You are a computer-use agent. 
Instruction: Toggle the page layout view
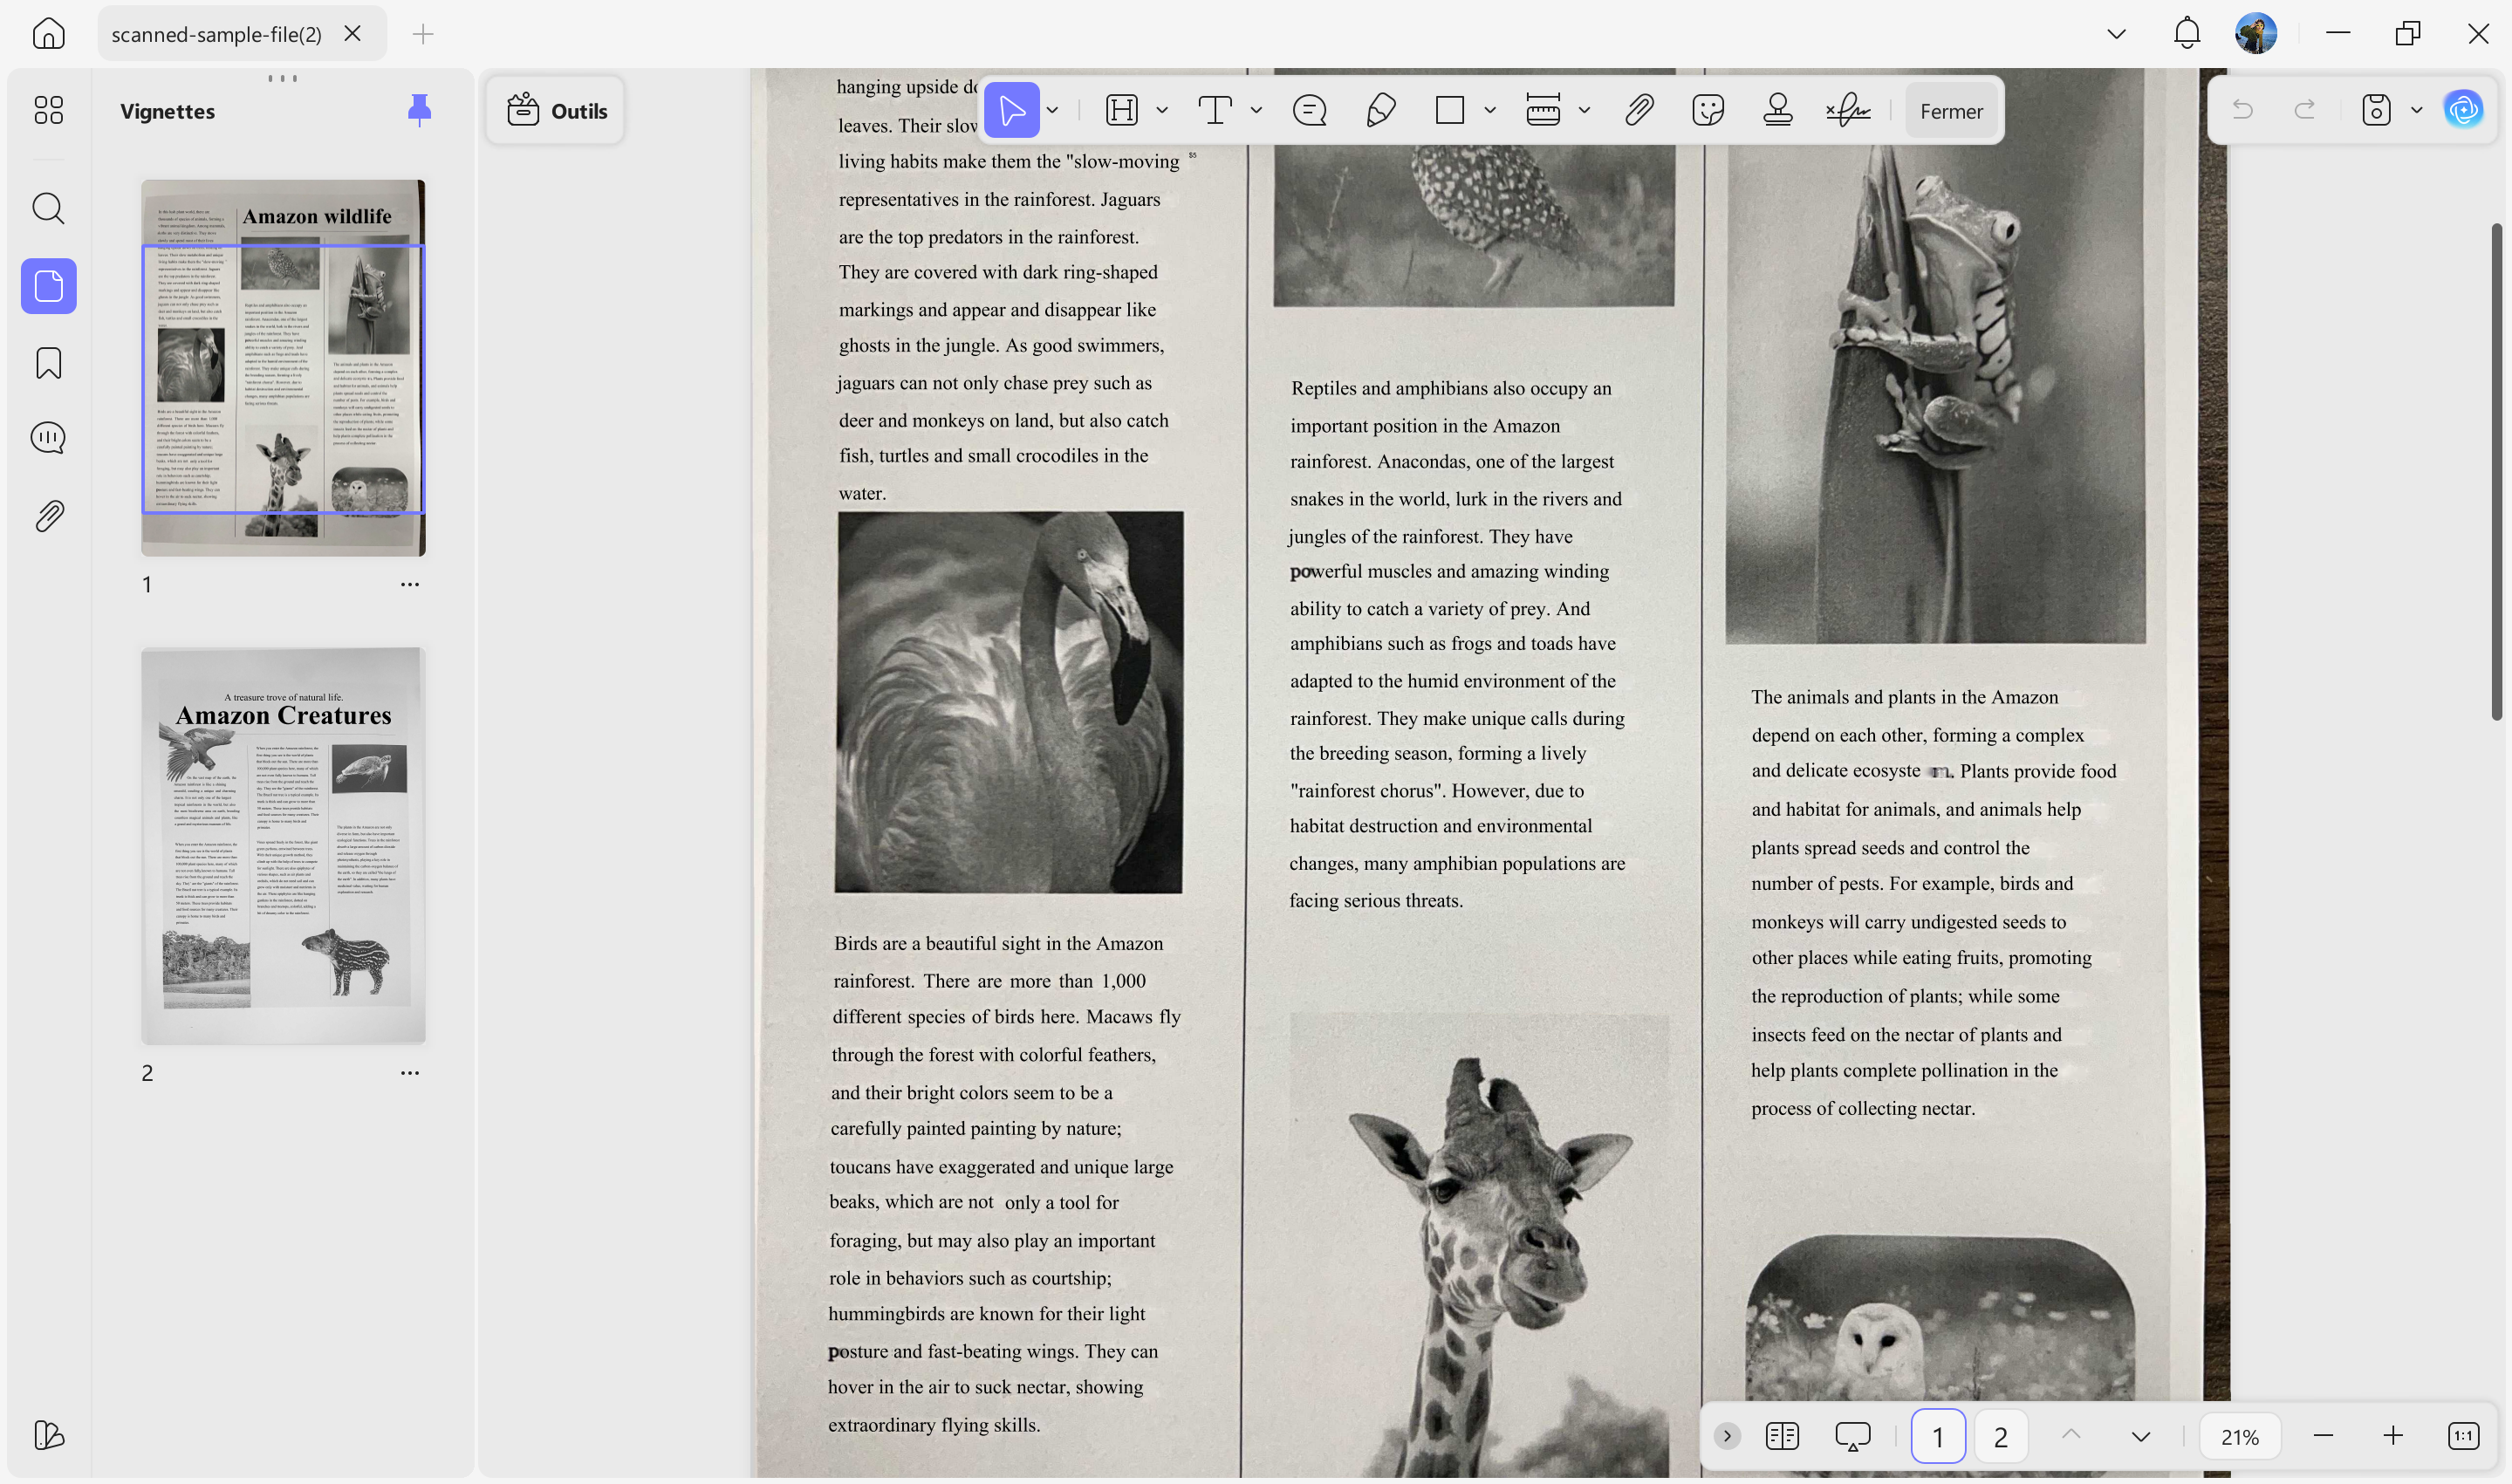click(1782, 1436)
